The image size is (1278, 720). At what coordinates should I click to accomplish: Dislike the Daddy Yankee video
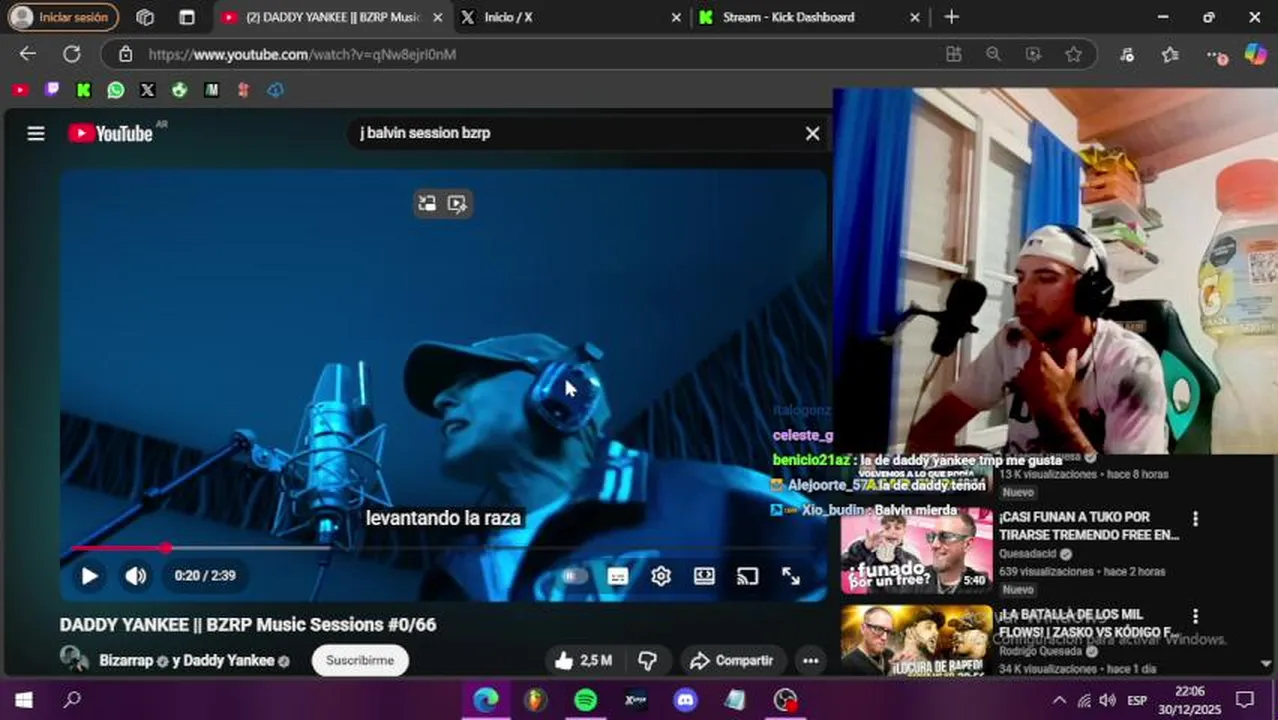(x=648, y=660)
